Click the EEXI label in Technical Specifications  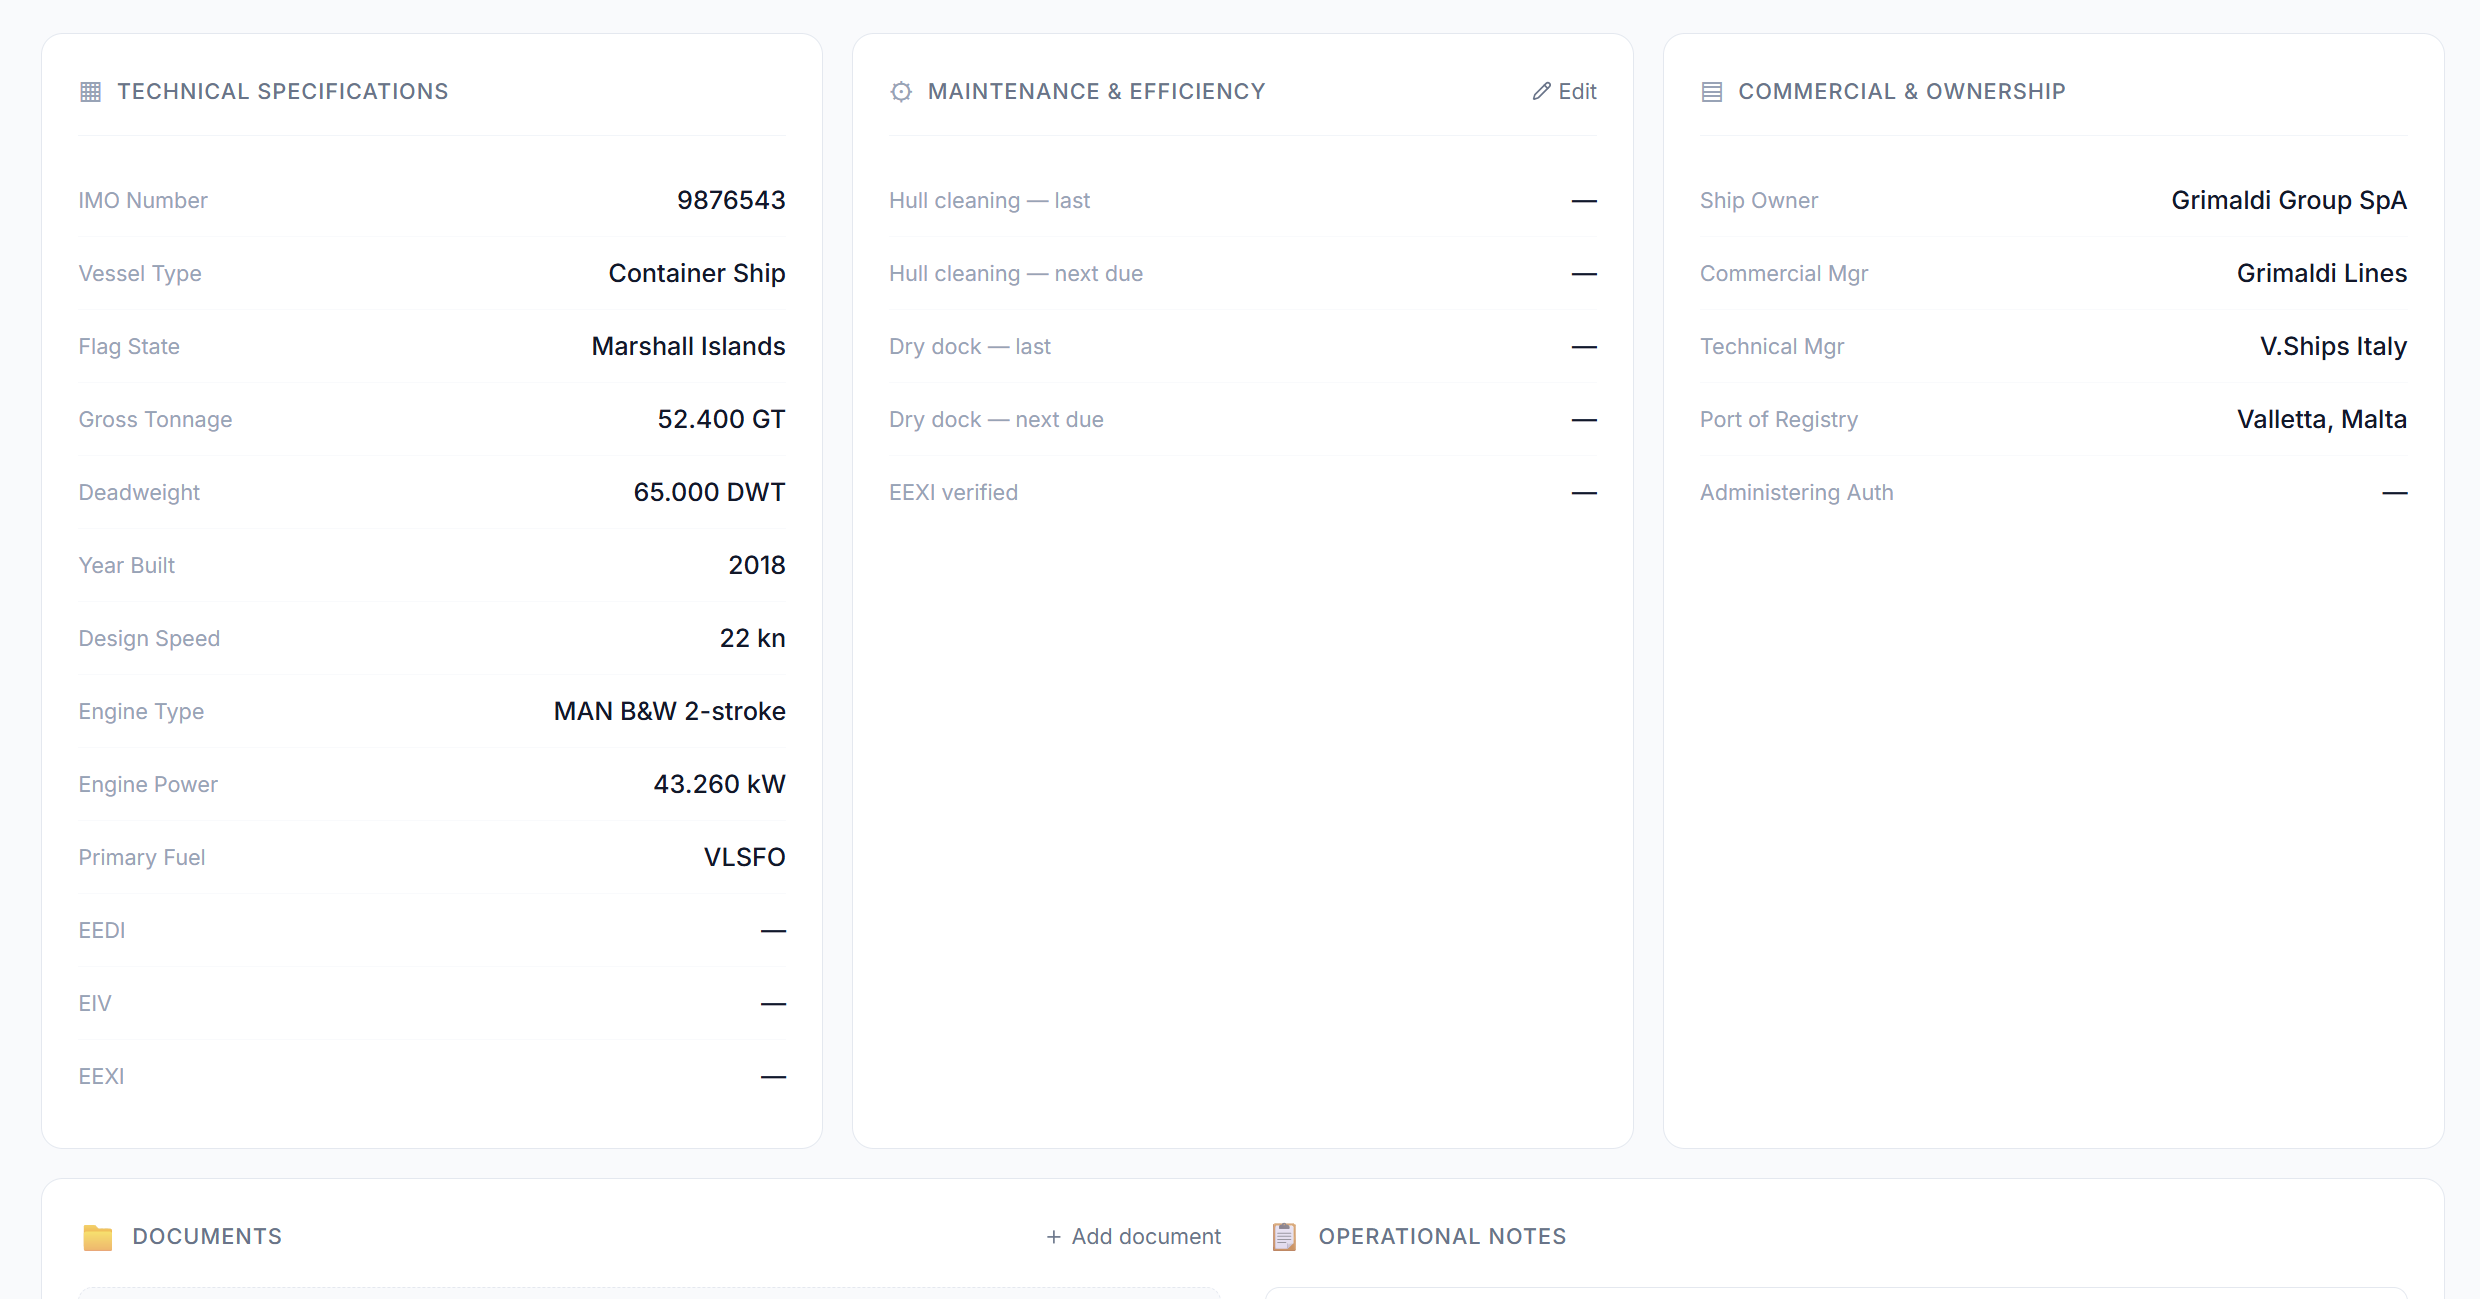(102, 1076)
